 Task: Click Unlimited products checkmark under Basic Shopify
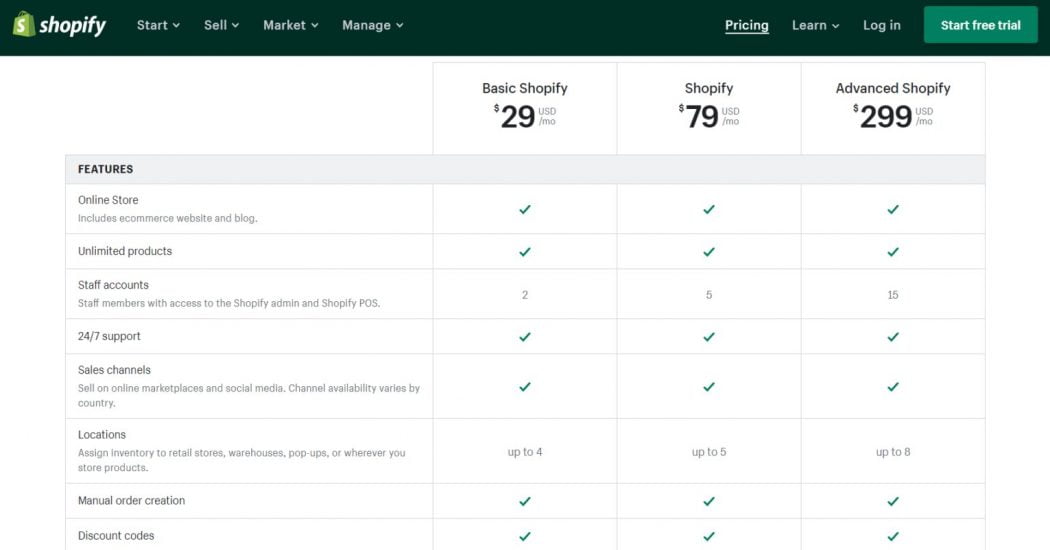click(x=525, y=252)
